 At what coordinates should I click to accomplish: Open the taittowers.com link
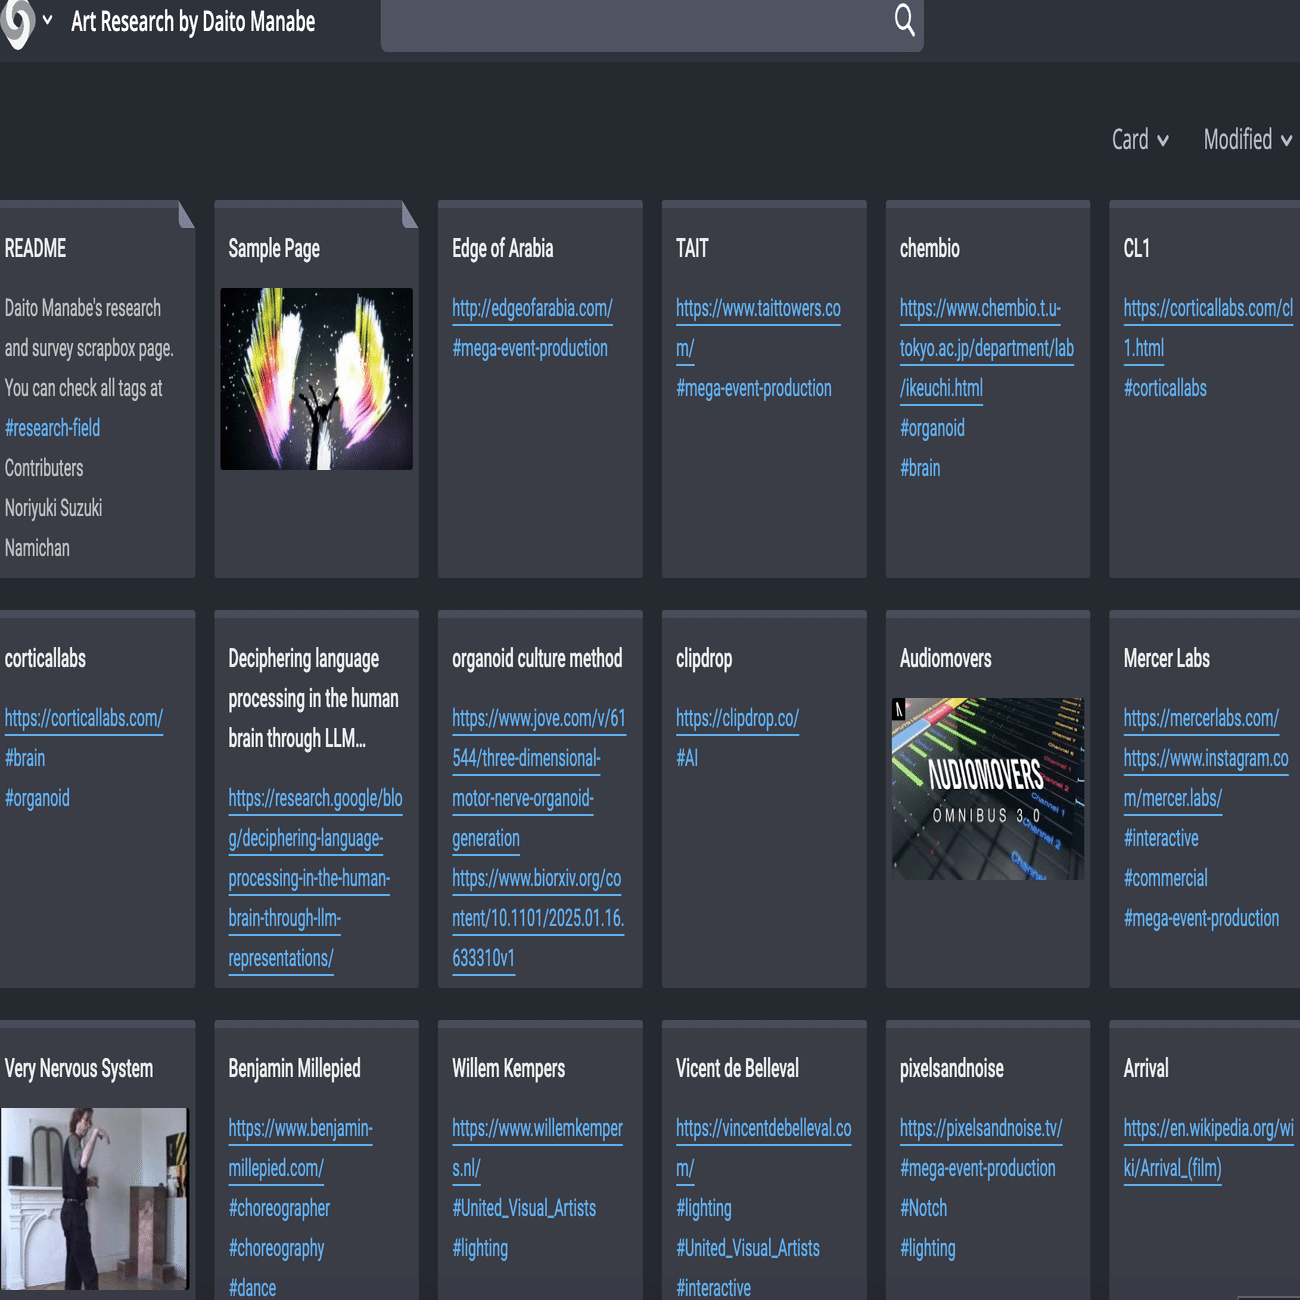758,328
